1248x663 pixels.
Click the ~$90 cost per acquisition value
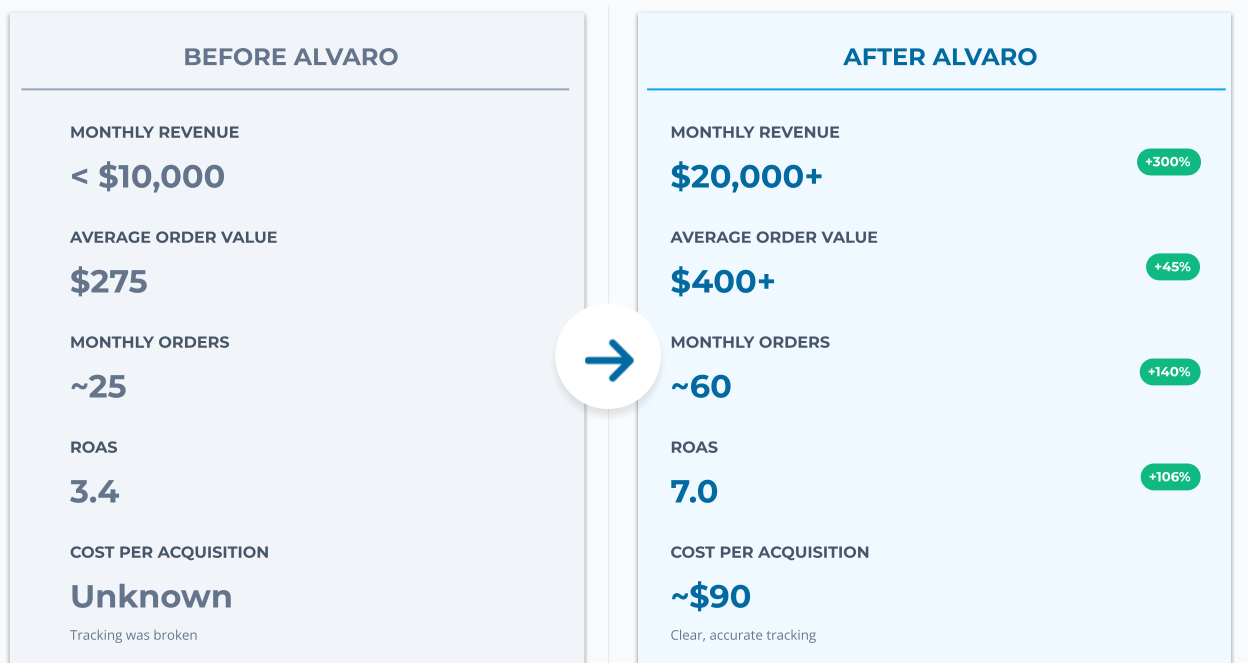point(711,597)
